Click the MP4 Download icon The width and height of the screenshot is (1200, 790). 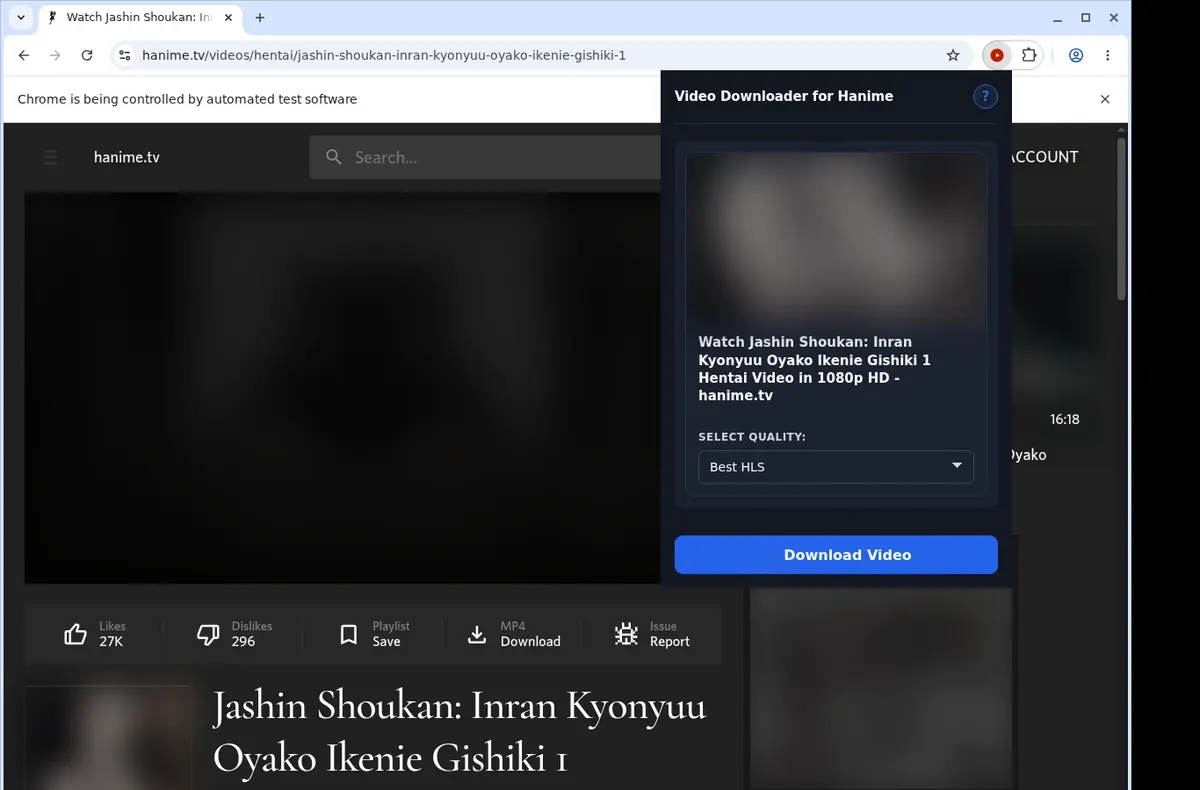coord(477,634)
